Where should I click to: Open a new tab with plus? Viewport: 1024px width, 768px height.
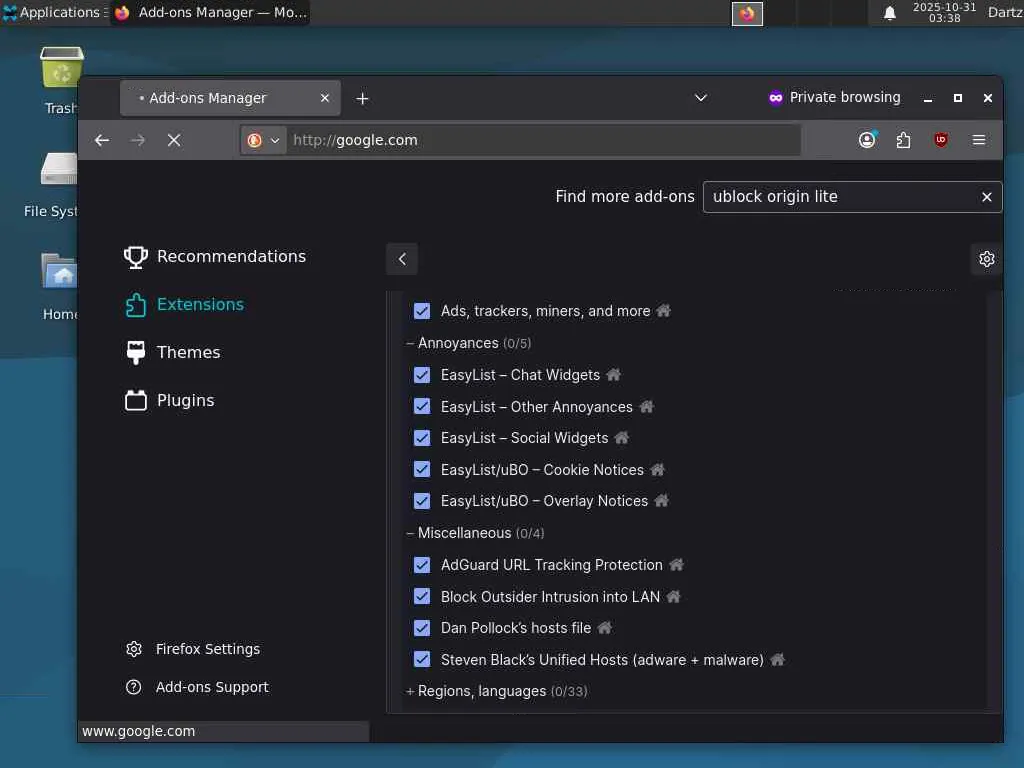(362, 99)
